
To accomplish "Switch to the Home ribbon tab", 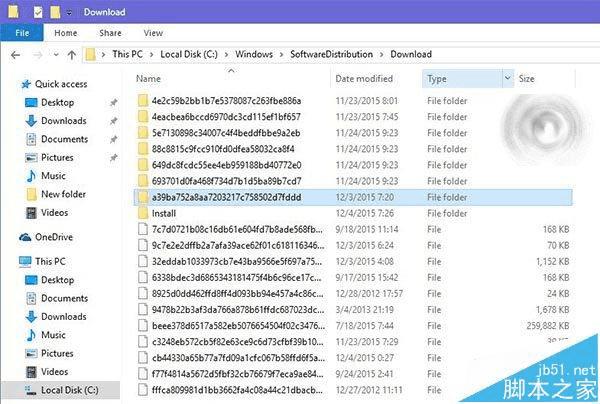I will coord(65,33).
